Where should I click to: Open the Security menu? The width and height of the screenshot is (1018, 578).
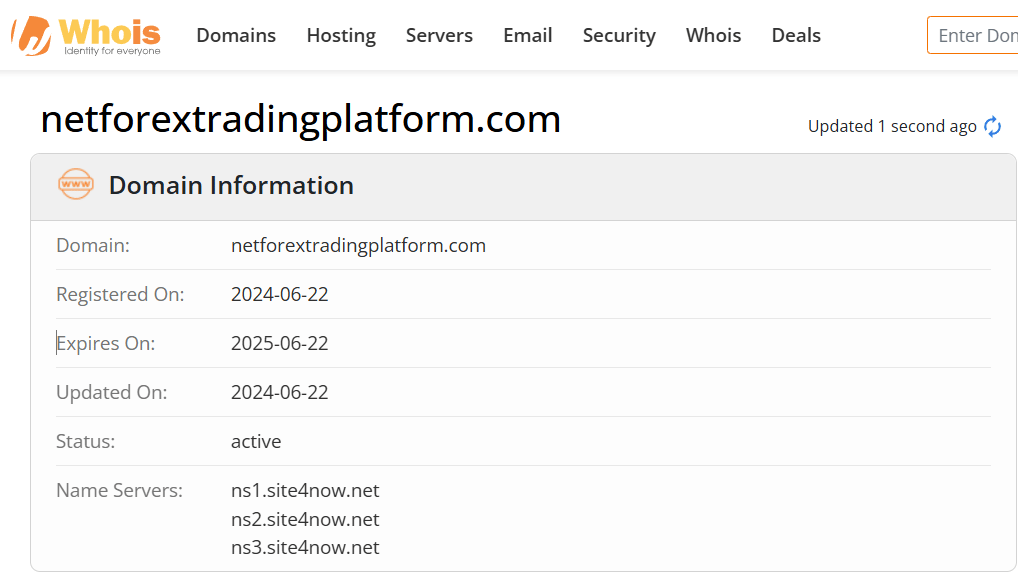(619, 35)
